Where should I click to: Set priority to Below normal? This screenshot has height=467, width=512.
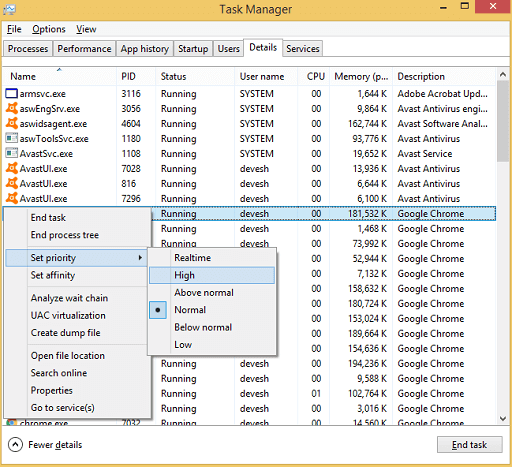coord(212,327)
